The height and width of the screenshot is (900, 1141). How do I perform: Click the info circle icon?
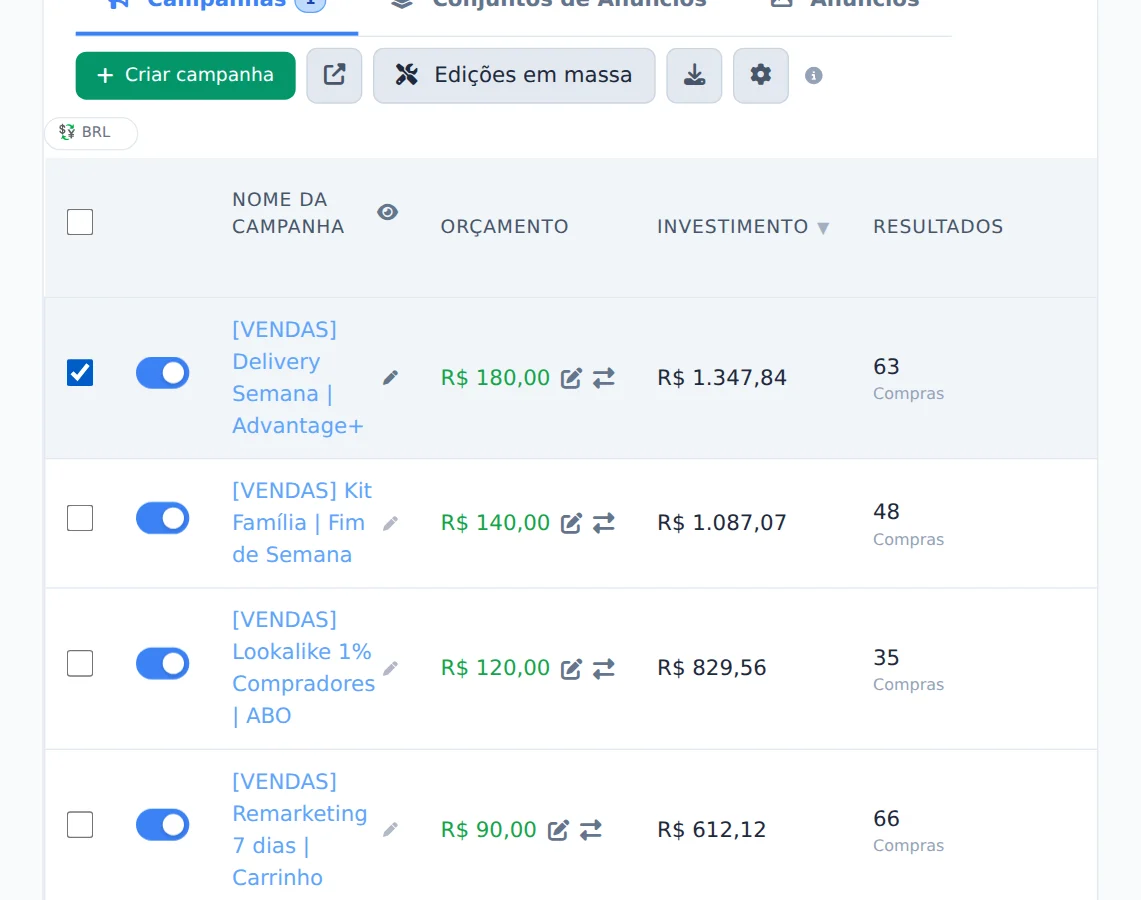(x=814, y=76)
